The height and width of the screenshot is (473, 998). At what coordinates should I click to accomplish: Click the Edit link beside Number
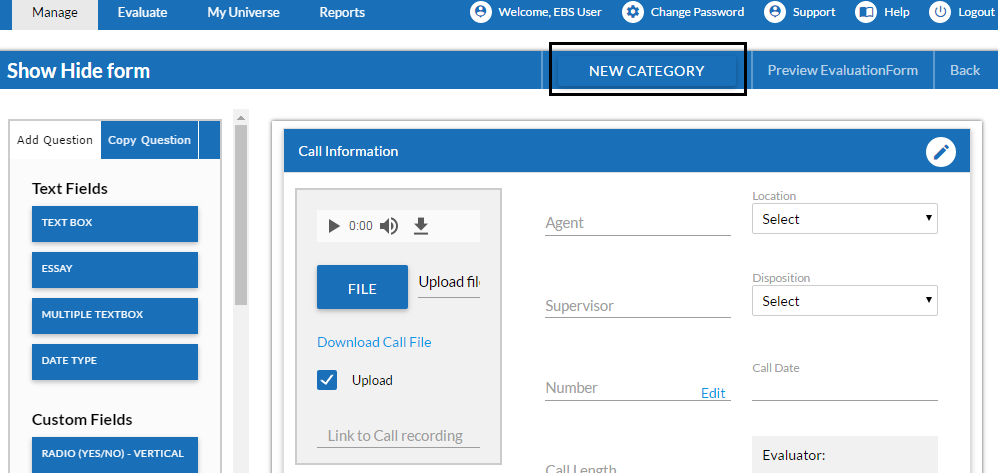(x=713, y=393)
